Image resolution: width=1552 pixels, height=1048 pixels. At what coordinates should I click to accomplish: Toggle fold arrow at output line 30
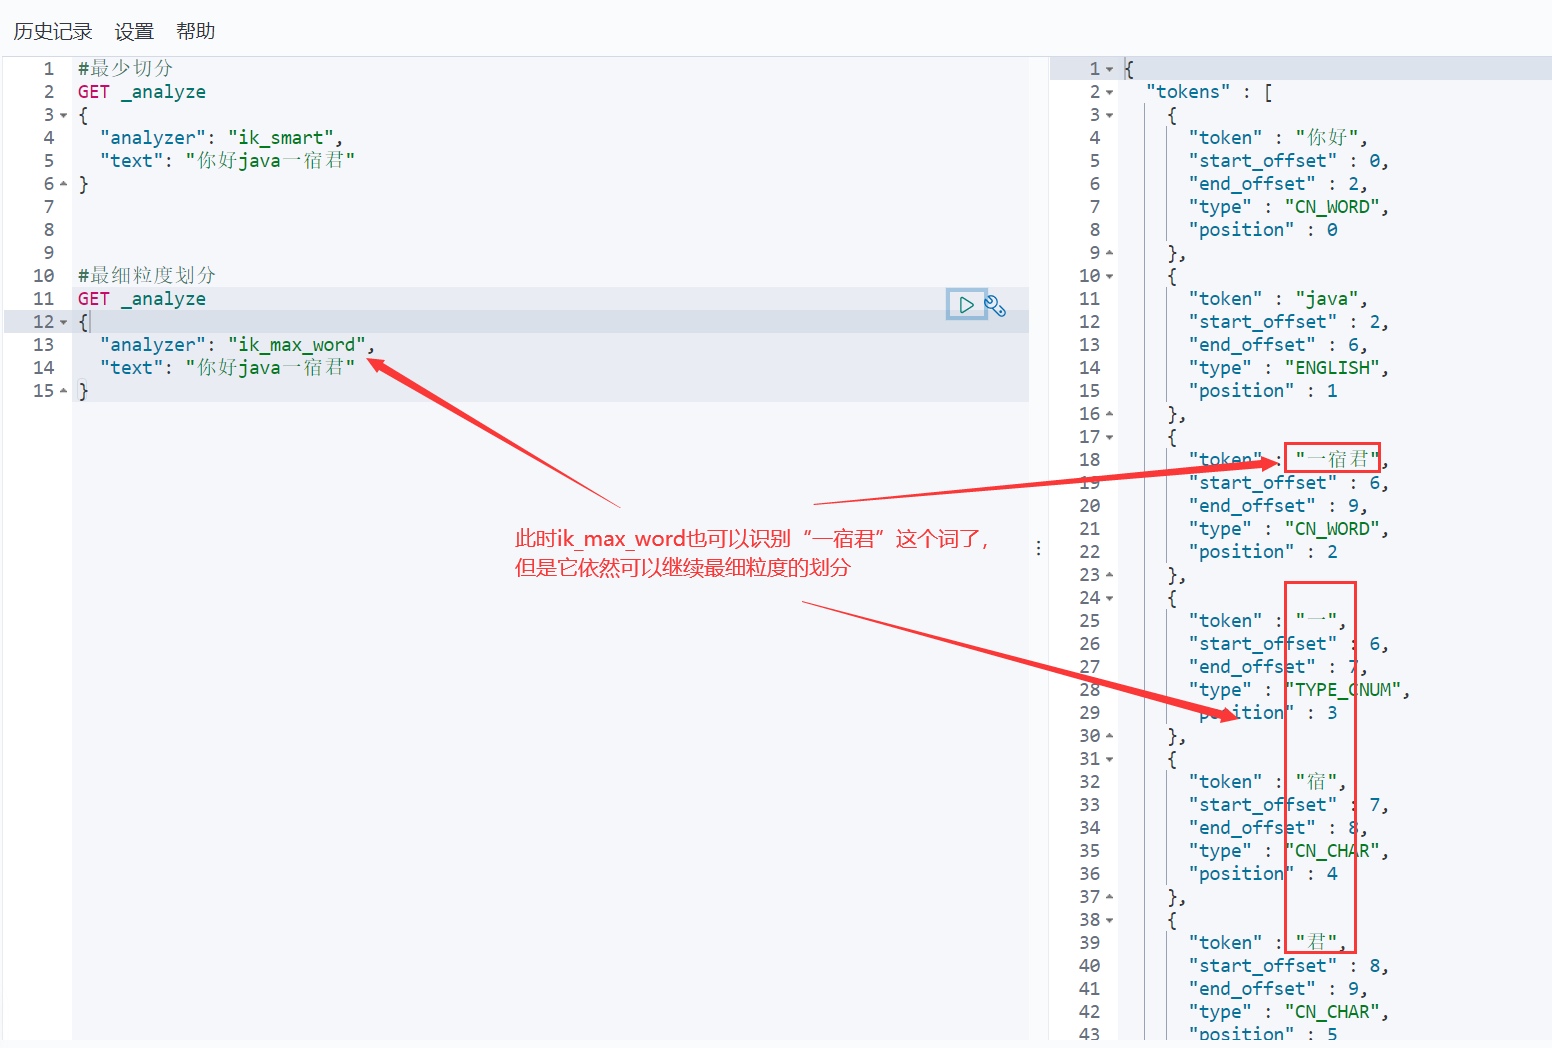pyautogui.click(x=1110, y=736)
